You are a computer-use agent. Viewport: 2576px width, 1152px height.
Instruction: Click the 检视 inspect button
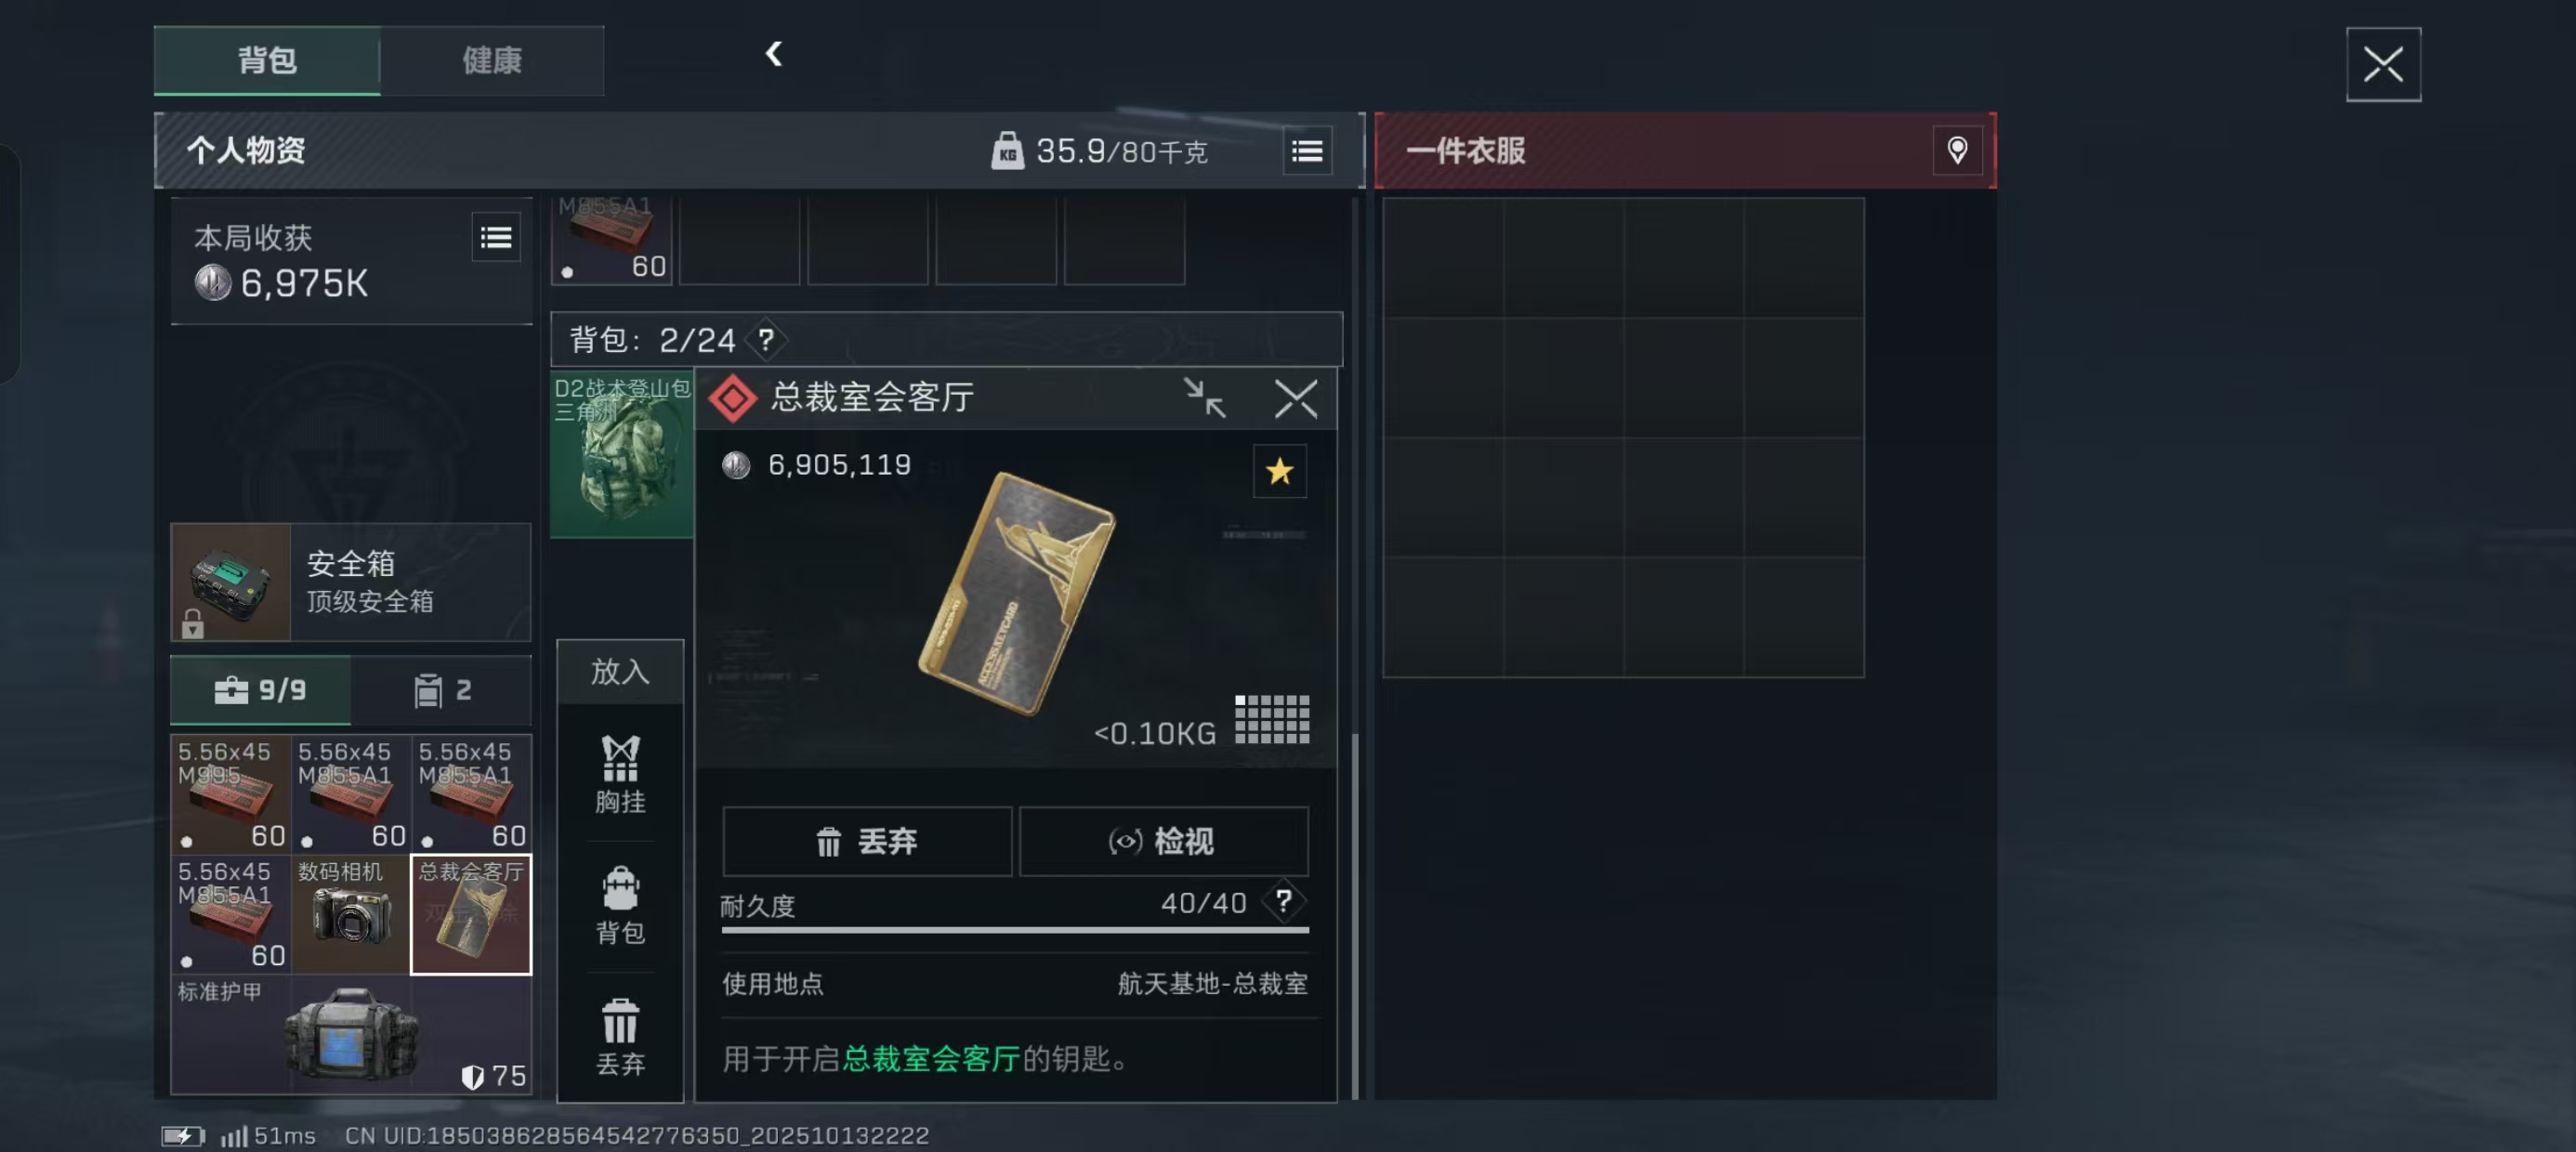(x=1163, y=841)
